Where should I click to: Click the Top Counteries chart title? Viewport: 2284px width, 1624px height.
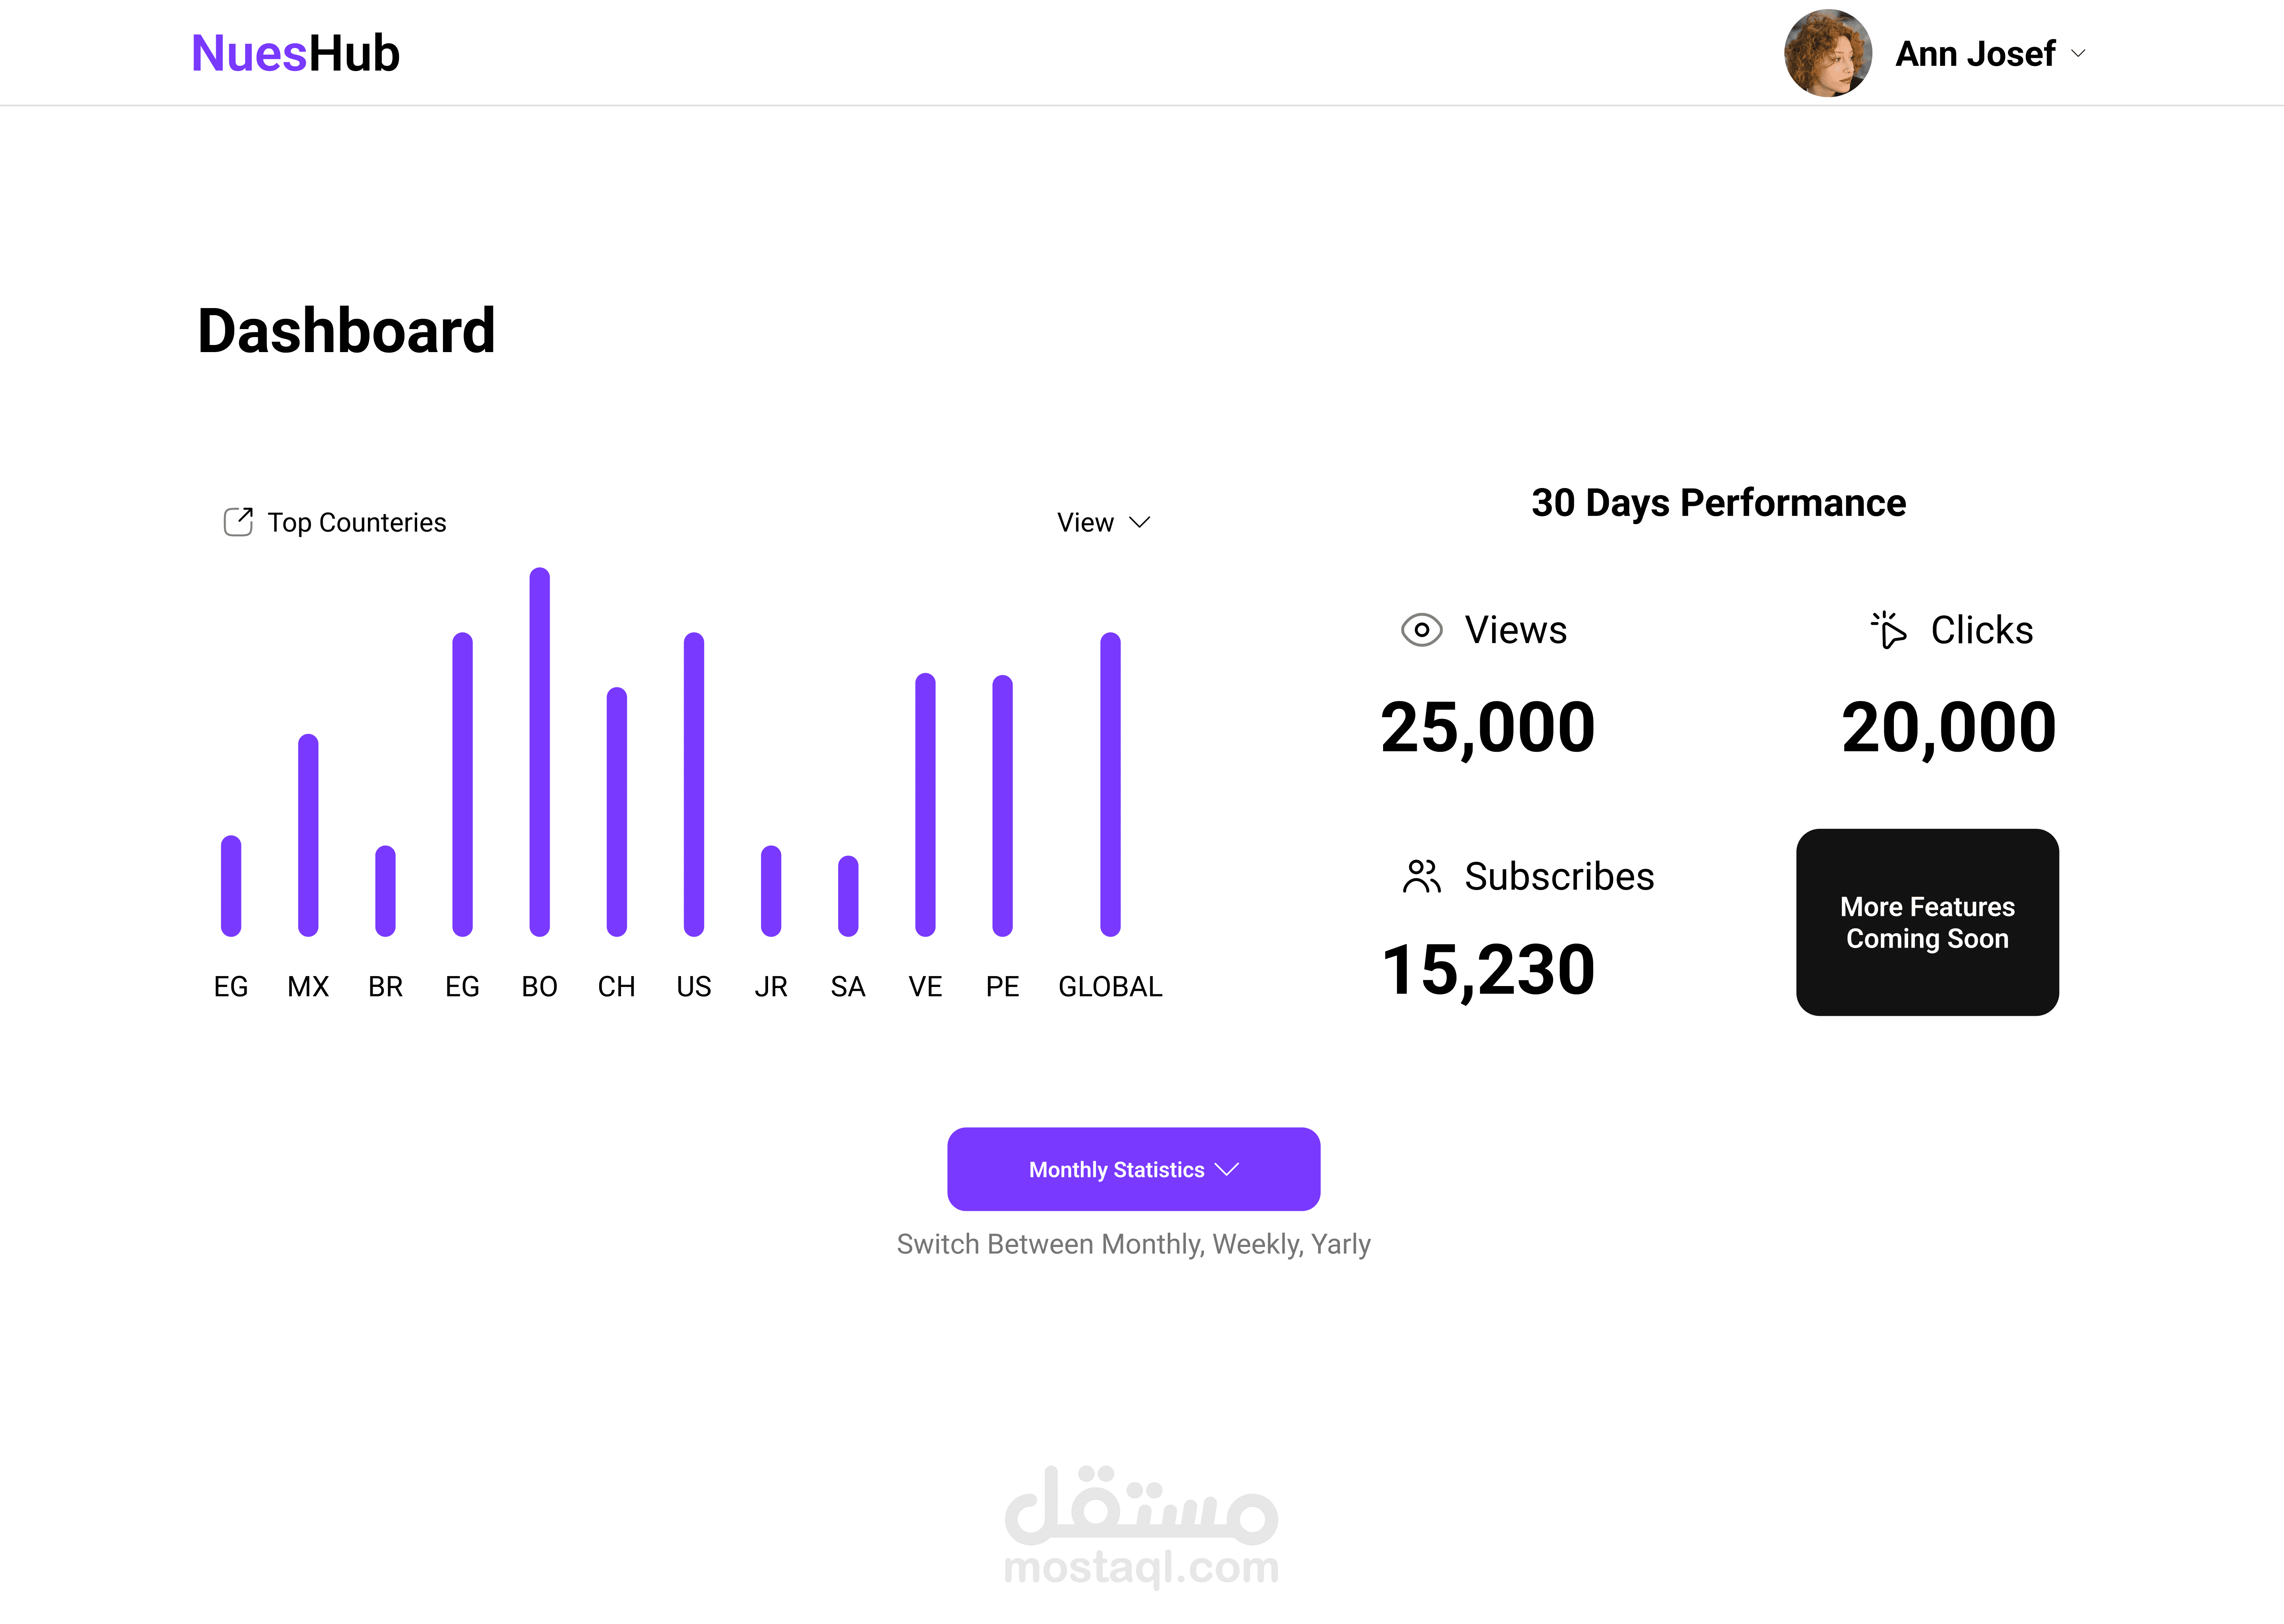coord(356,522)
